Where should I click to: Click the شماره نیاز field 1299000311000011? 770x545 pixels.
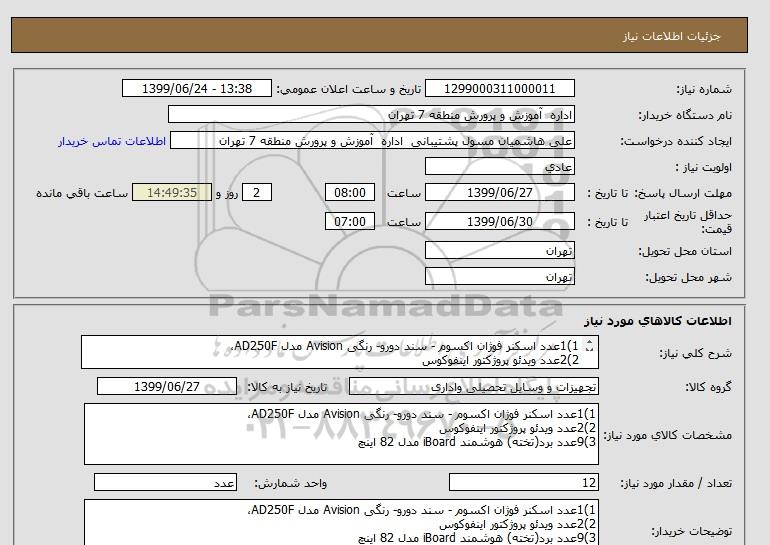tap(499, 89)
